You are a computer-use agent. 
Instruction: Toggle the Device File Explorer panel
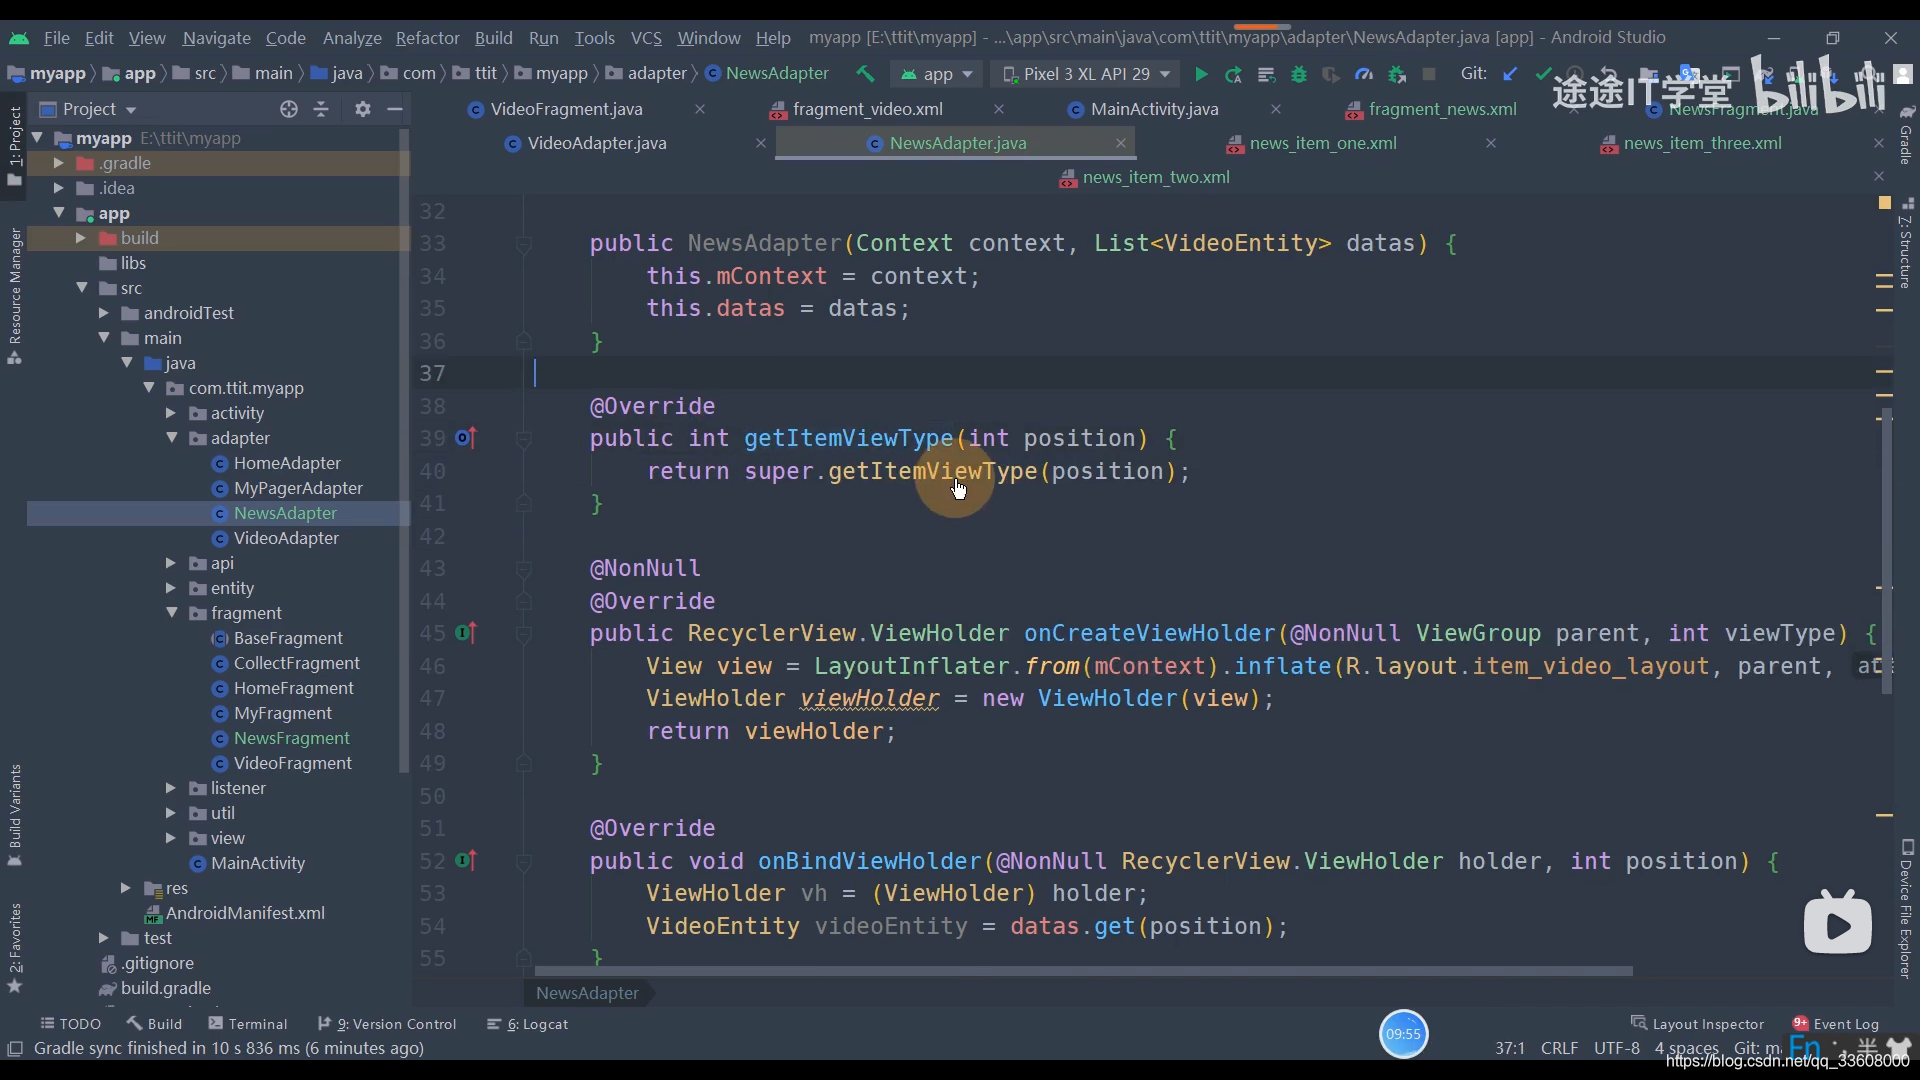1906,908
